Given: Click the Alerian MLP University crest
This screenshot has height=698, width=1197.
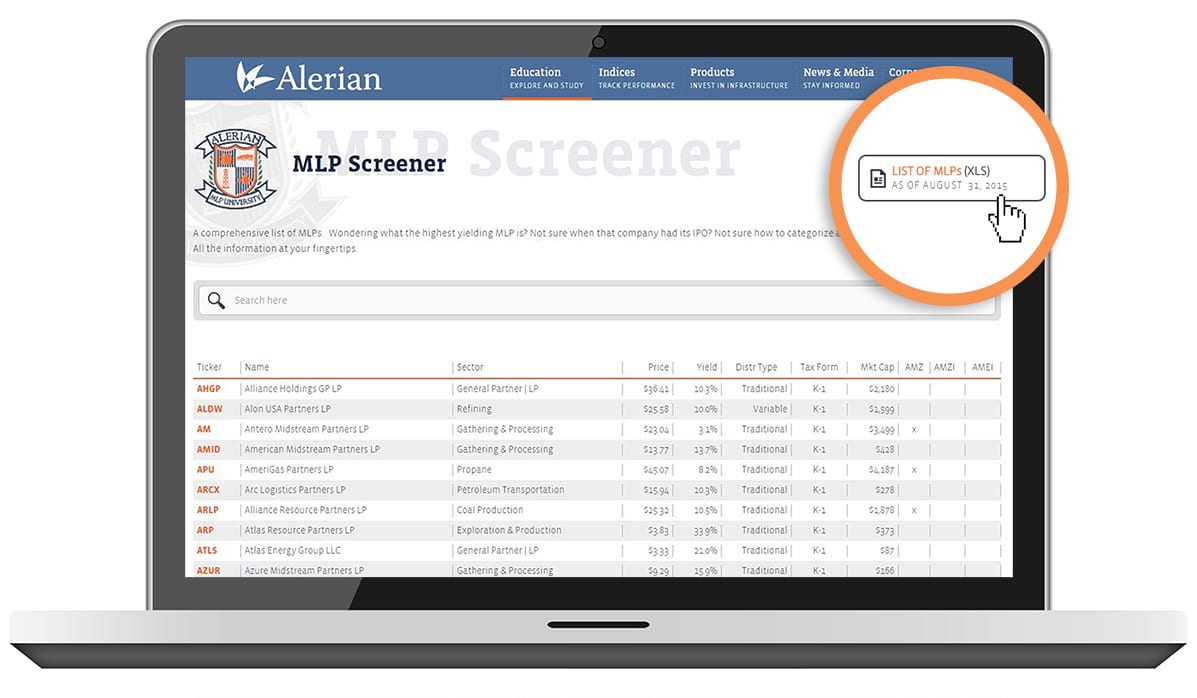Looking at the screenshot, I should [x=235, y=167].
